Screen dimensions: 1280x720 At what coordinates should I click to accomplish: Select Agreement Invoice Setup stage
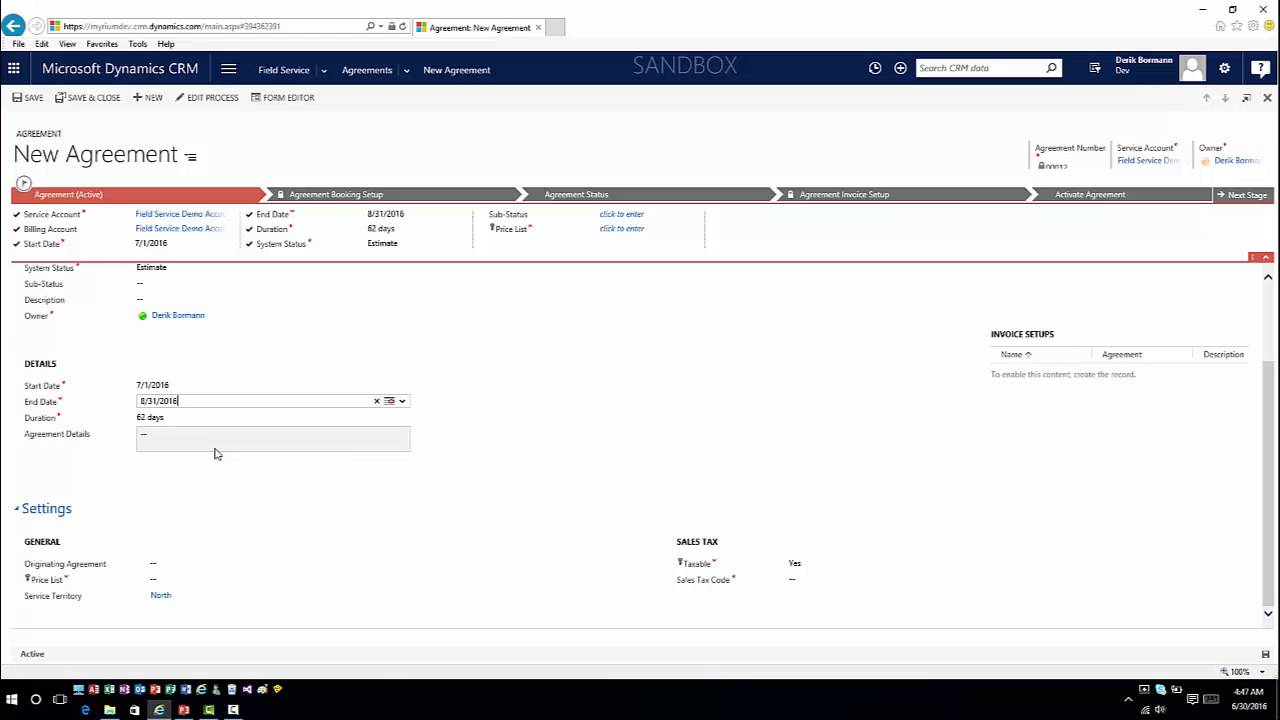905,194
